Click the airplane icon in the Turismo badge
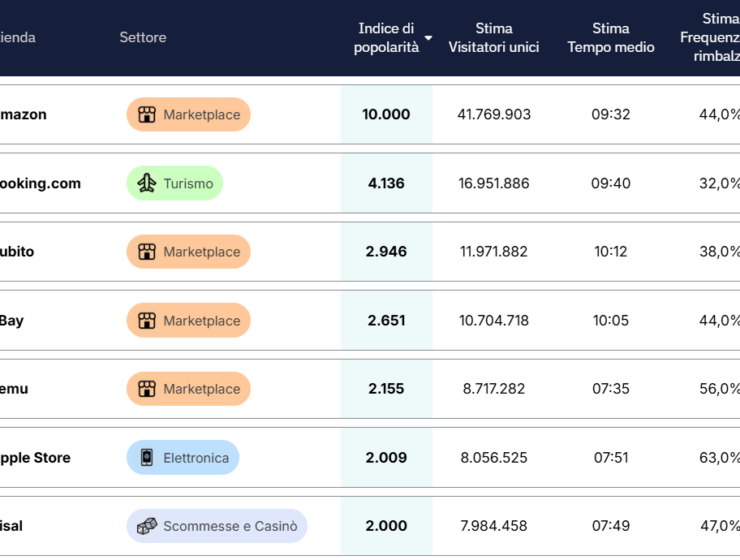The height and width of the screenshot is (560, 740). pos(147,183)
